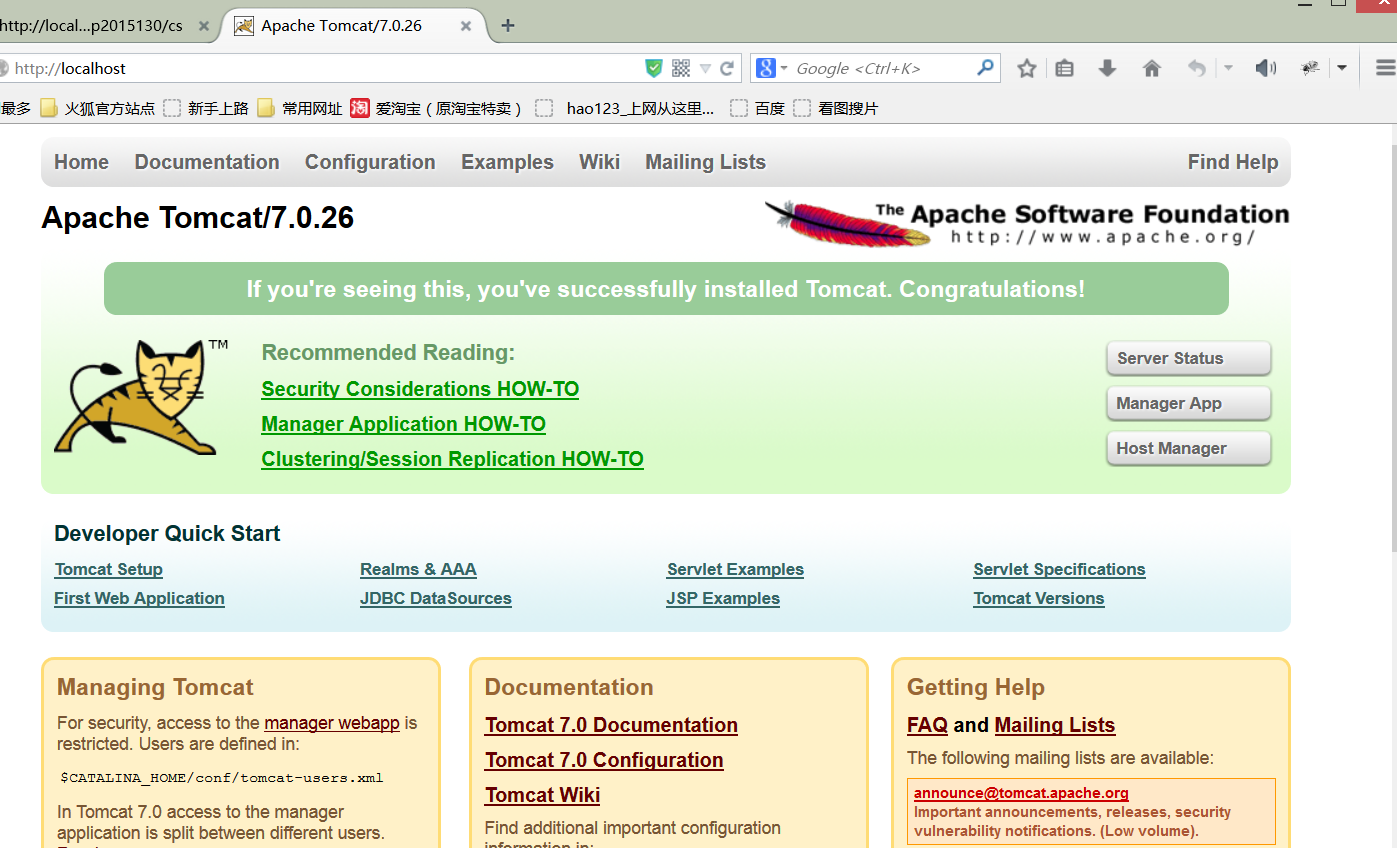Screen dimensions: 1397x848
Task: Open the Servlet Specifications link
Action: coord(1059,569)
